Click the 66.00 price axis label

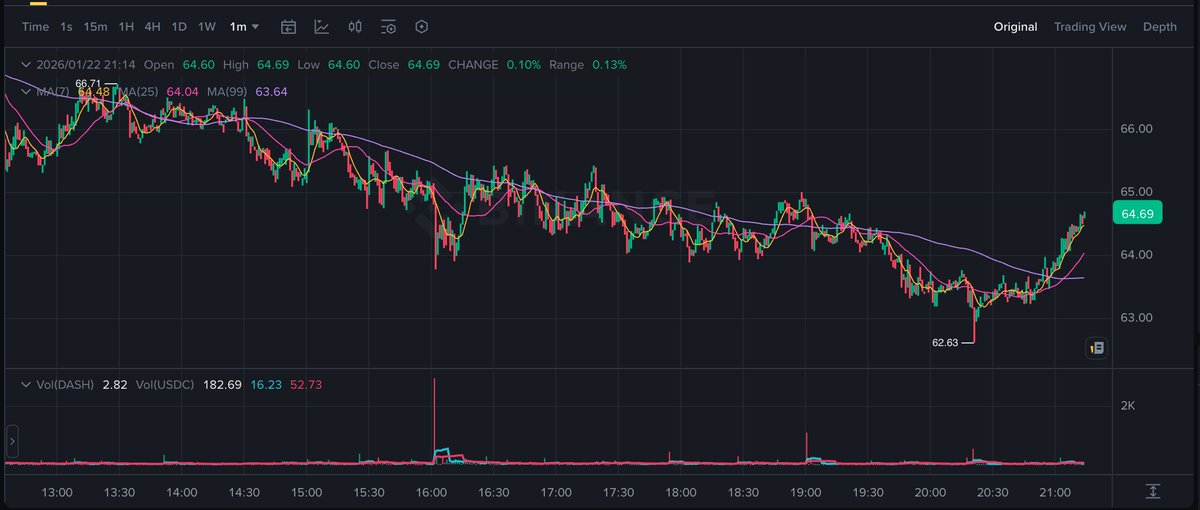[1137, 129]
